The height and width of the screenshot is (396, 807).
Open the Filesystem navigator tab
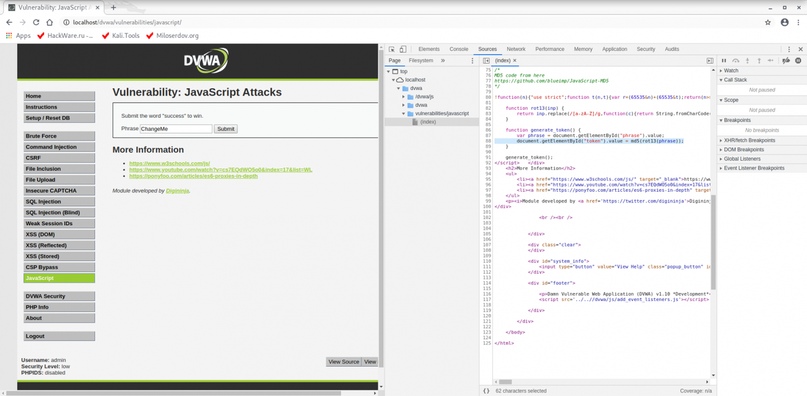coord(420,60)
